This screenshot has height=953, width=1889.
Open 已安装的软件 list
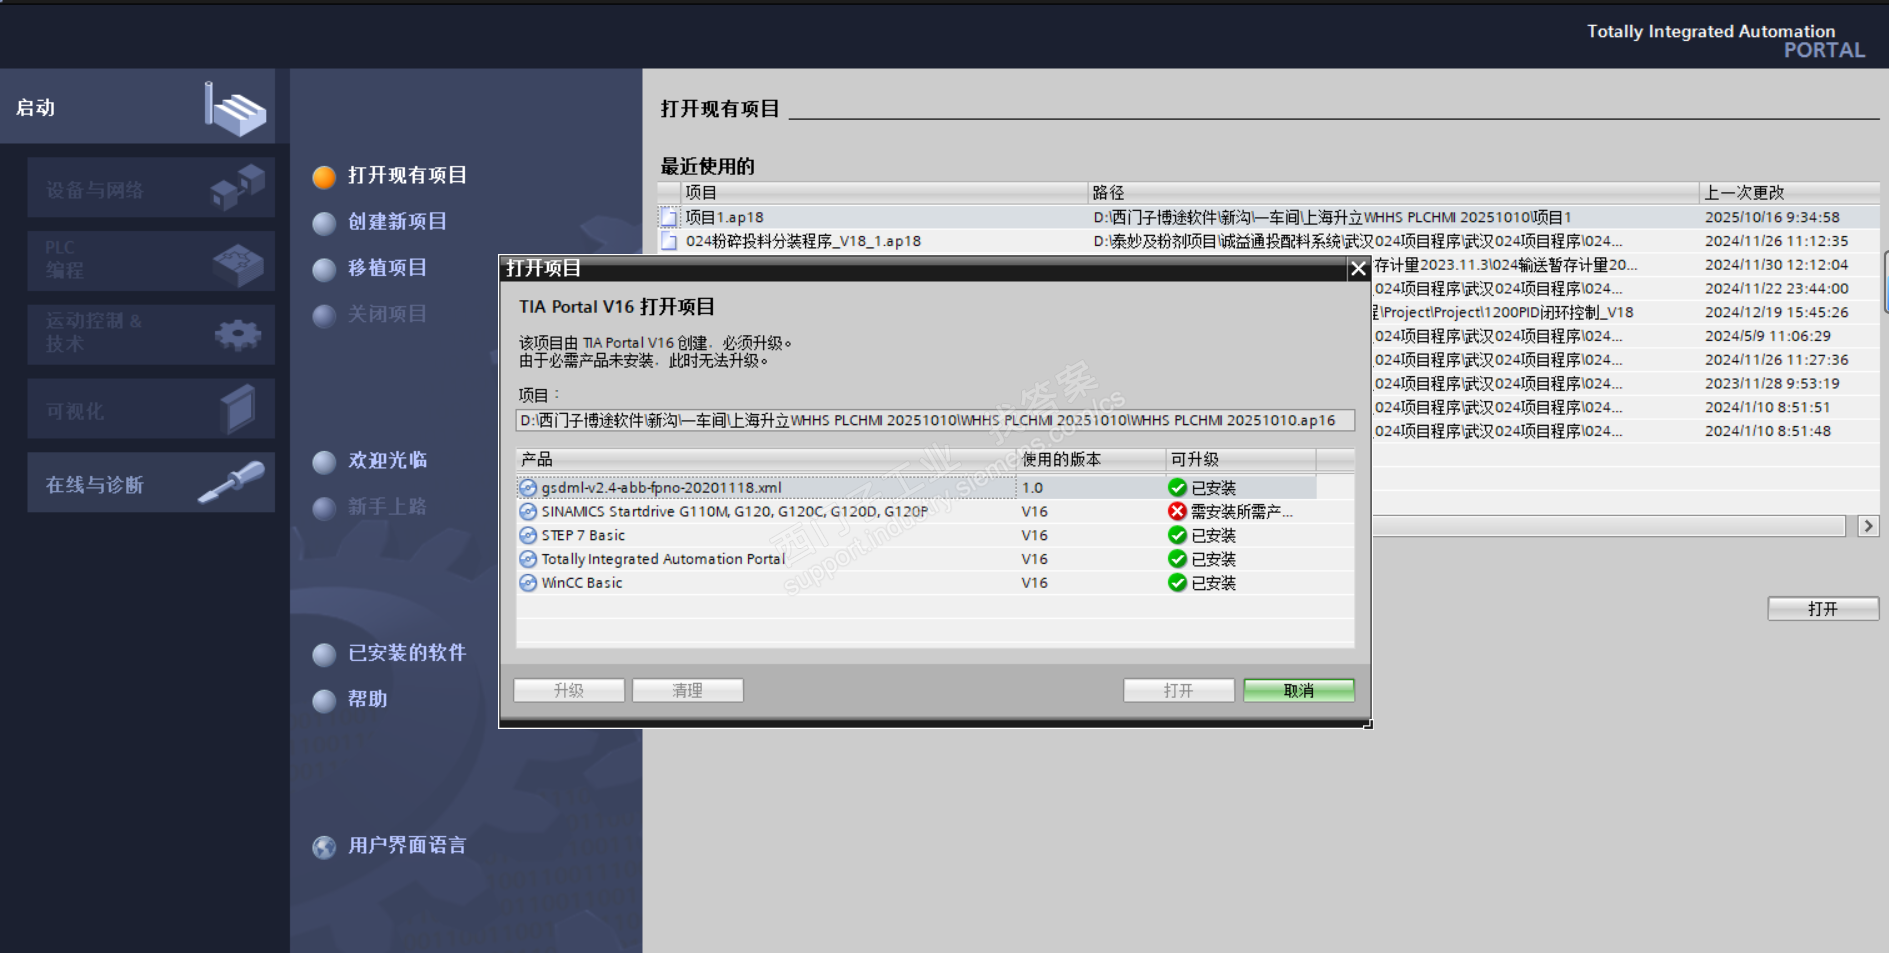(407, 653)
